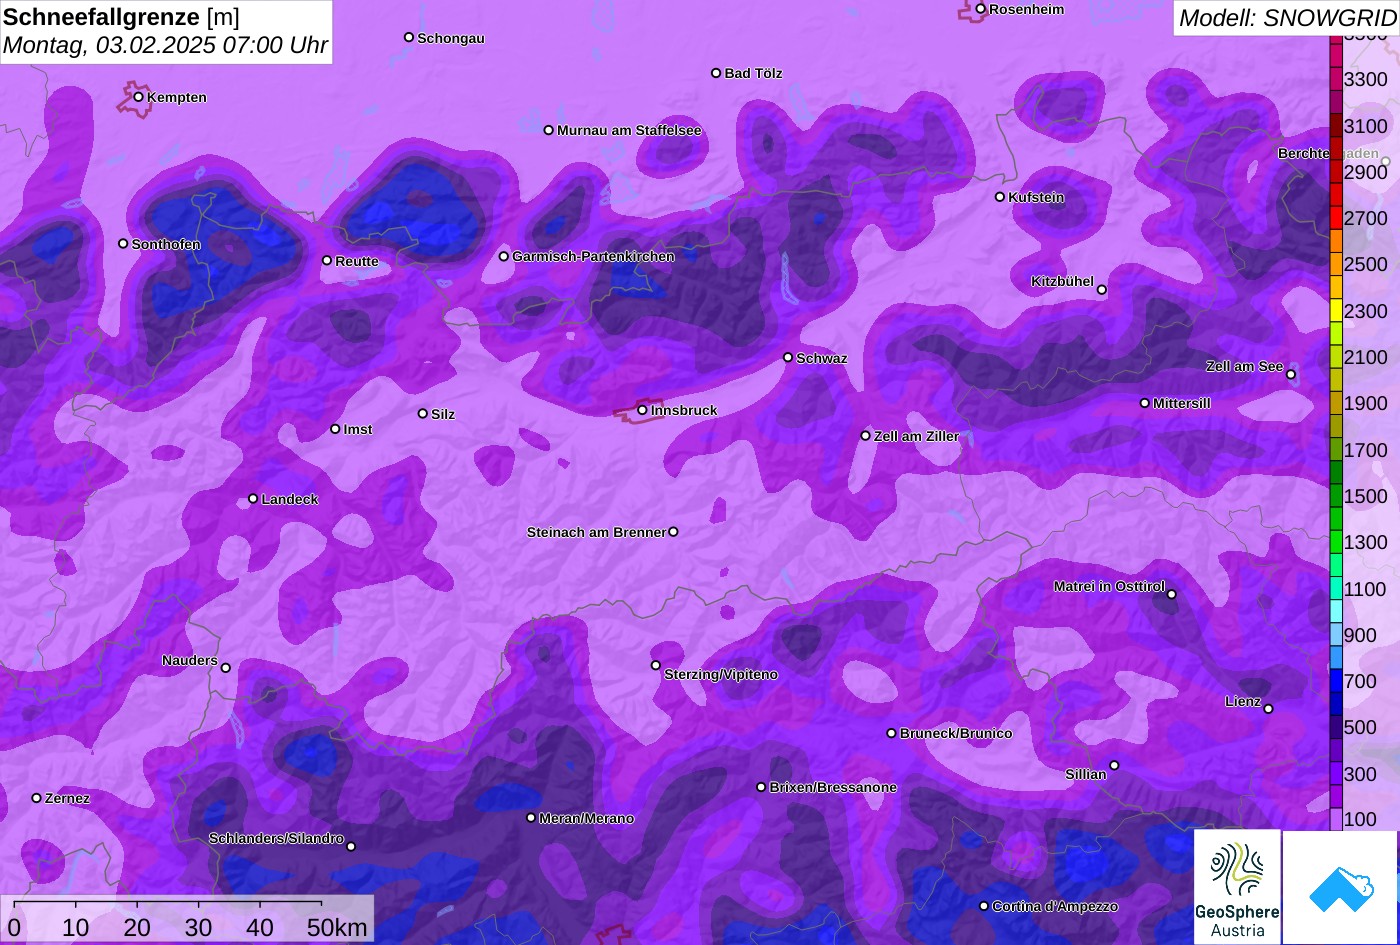
Task: Click the legend value '300'
Action: (x=1361, y=774)
